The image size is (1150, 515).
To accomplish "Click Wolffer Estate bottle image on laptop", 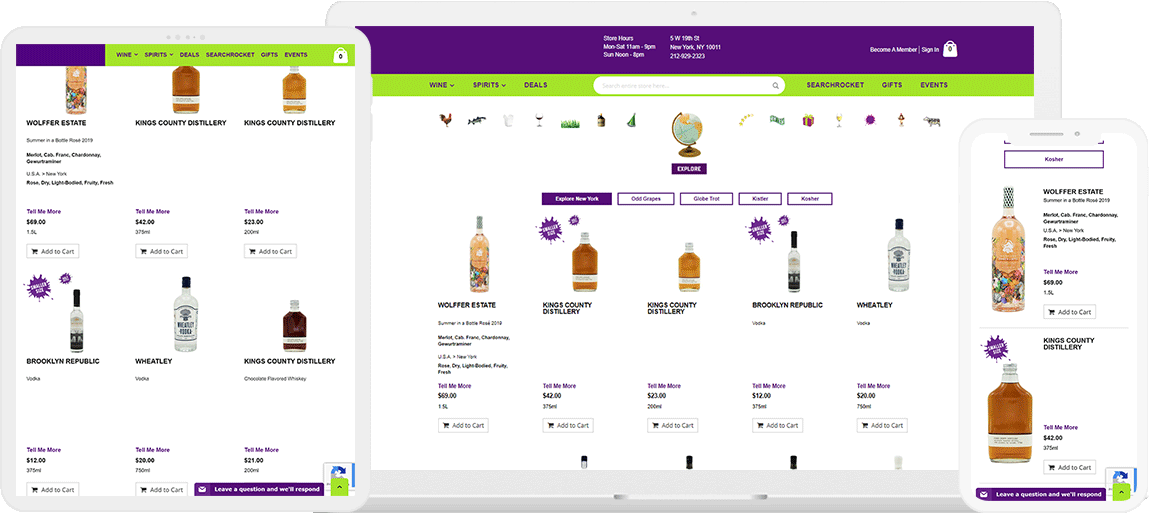I will click(480, 254).
